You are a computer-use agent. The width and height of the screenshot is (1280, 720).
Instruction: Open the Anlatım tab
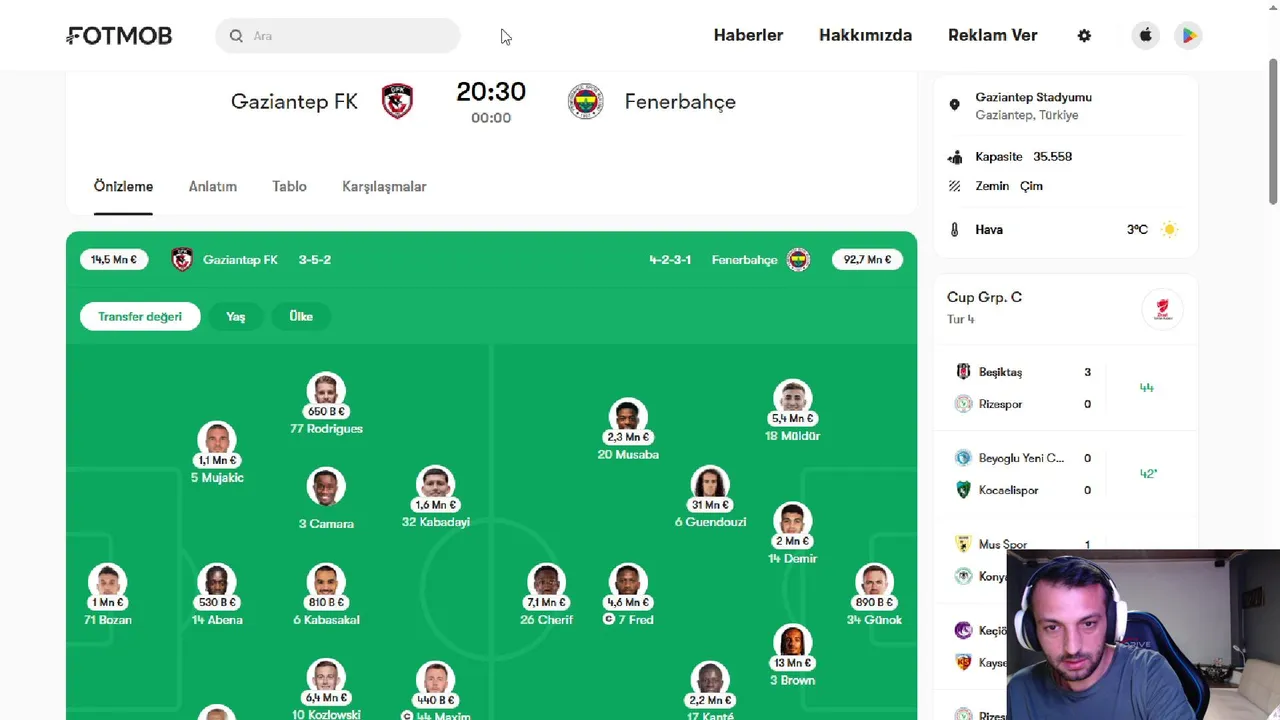213,187
